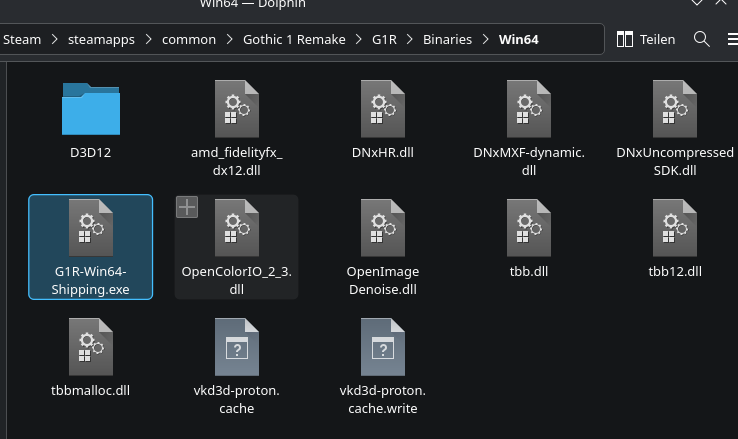This screenshot has width=738, height=439.
Task: Select the OpenImageDenoise.dll file
Action: 383,247
